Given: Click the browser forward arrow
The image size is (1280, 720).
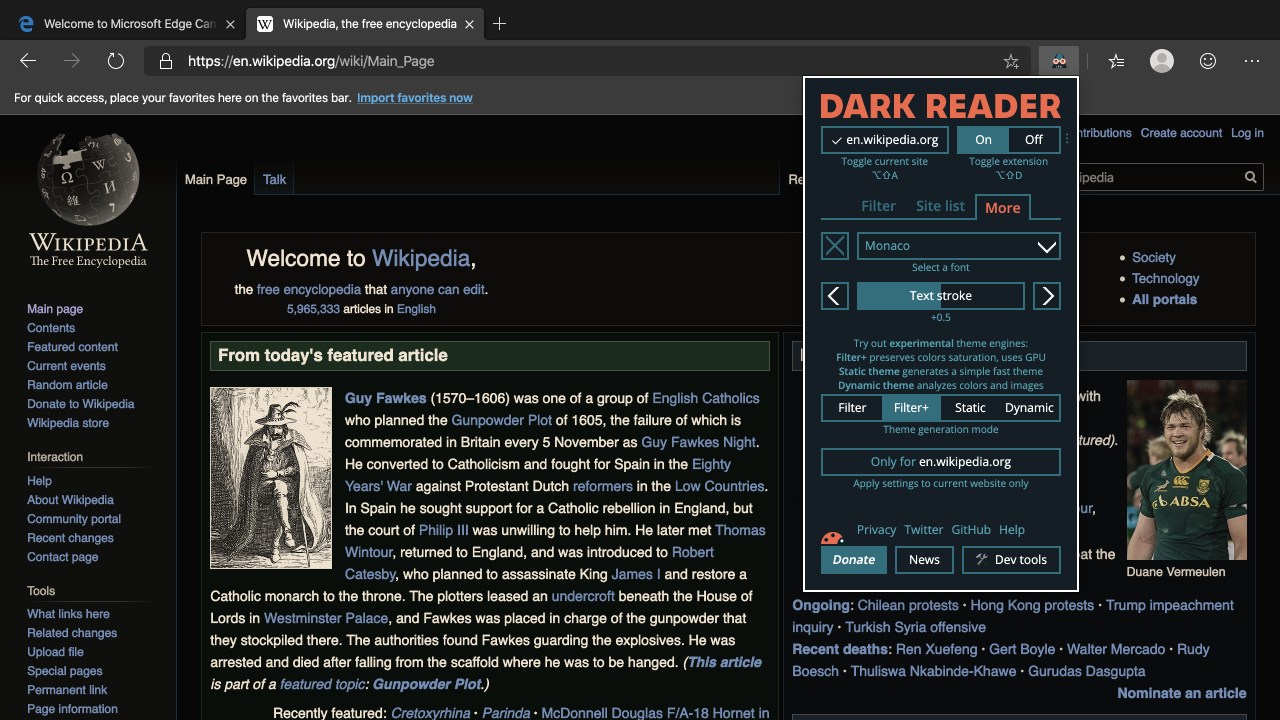Looking at the screenshot, I should 72,61.
